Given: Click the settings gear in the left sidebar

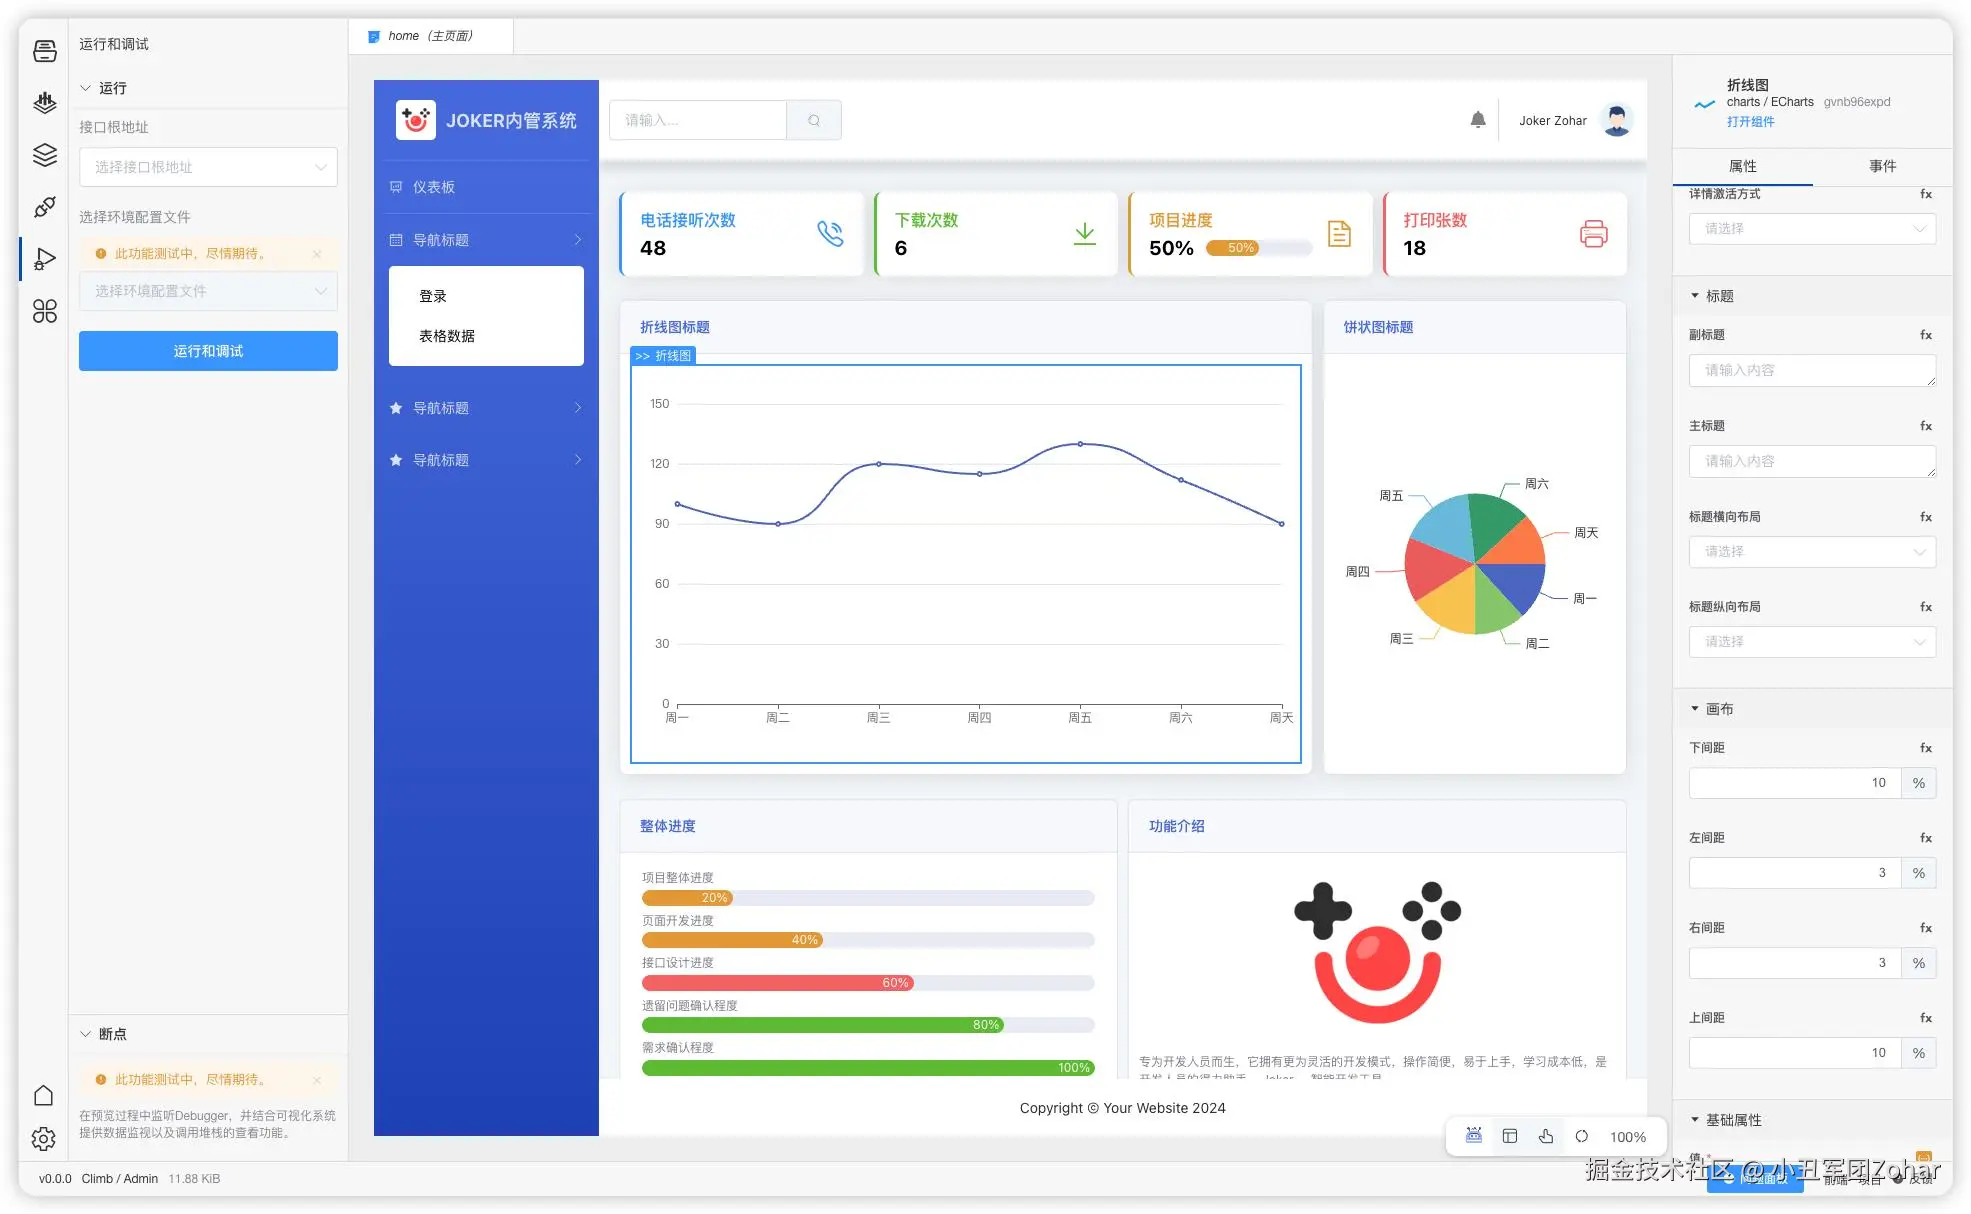Looking at the screenshot, I should pyautogui.click(x=43, y=1138).
